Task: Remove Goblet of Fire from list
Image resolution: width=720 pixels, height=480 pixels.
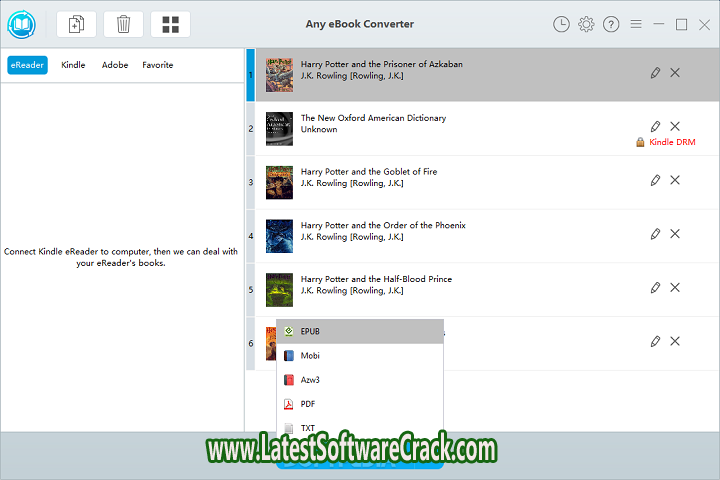Action: 675,180
